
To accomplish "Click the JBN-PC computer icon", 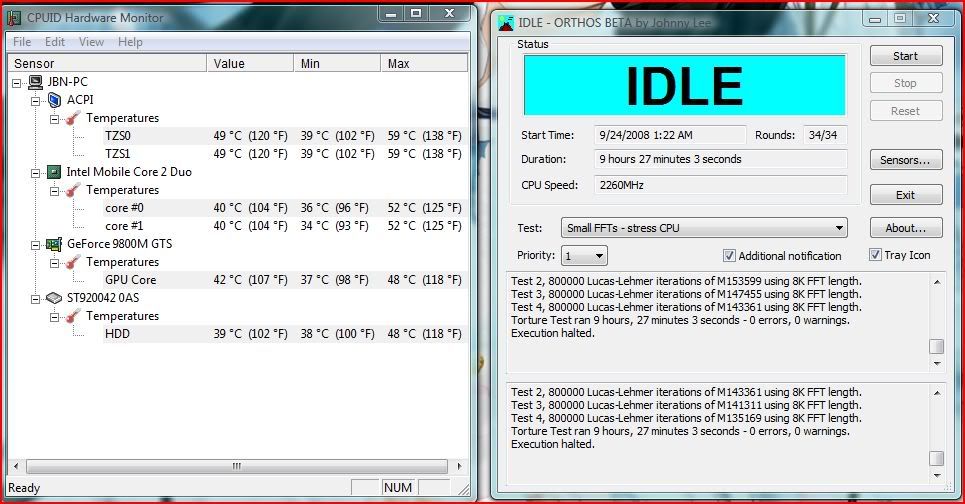I will (x=36, y=82).
